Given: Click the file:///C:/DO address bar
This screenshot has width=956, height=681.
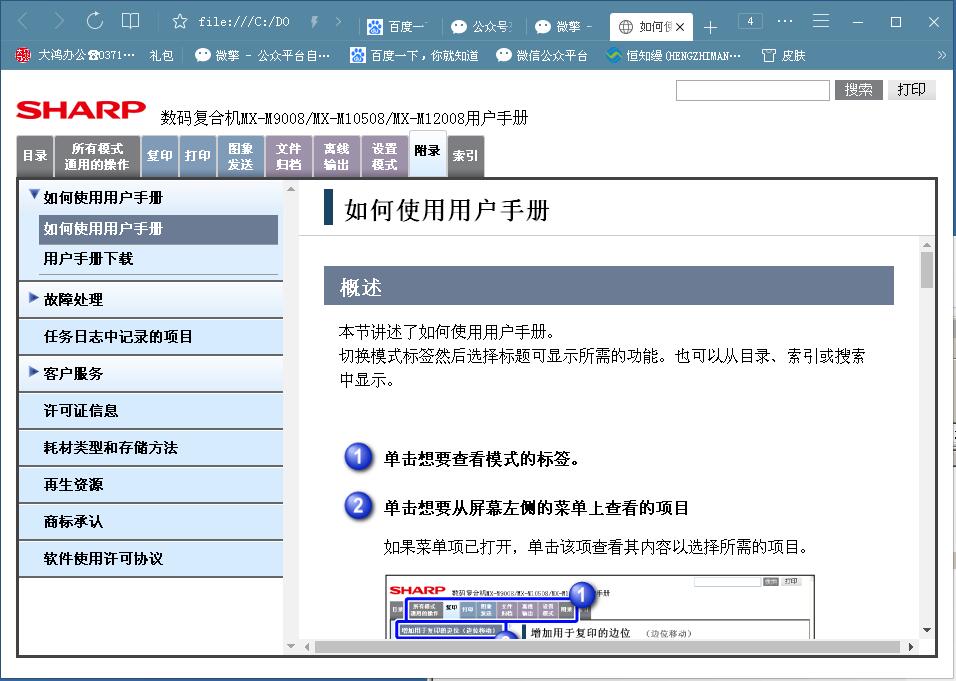Looking at the screenshot, I should 244,22.
